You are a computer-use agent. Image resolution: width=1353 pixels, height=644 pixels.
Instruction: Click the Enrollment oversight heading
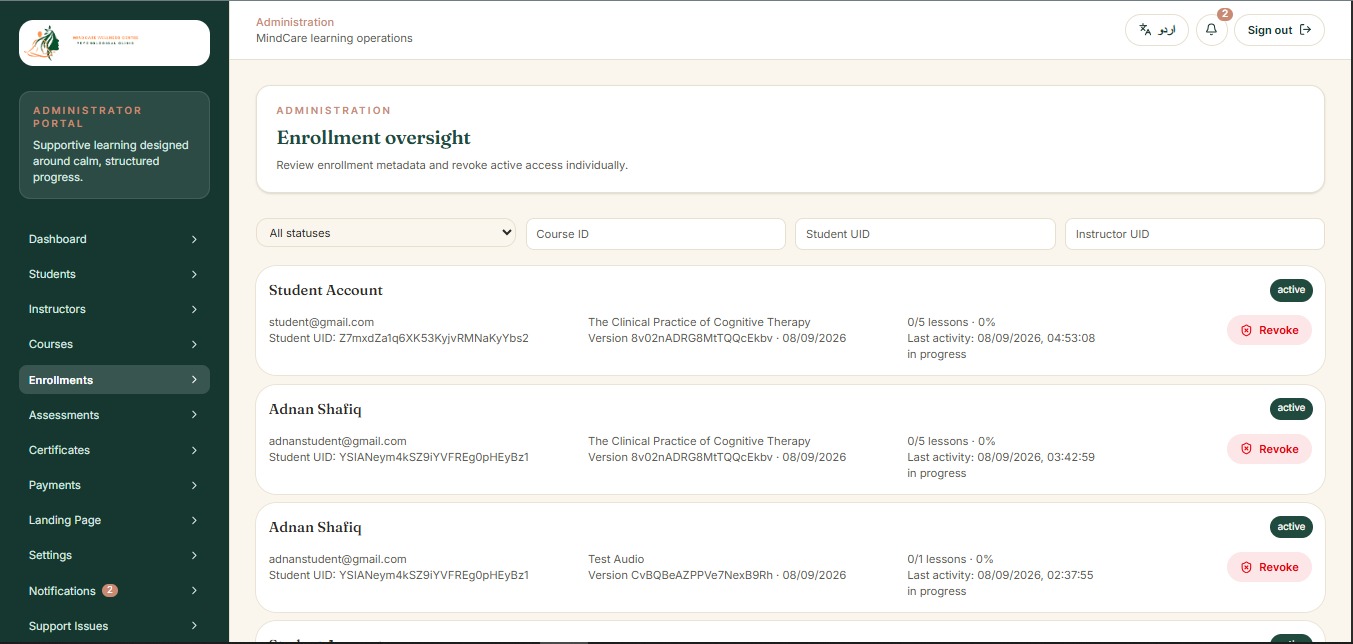(x=374, y=138)
